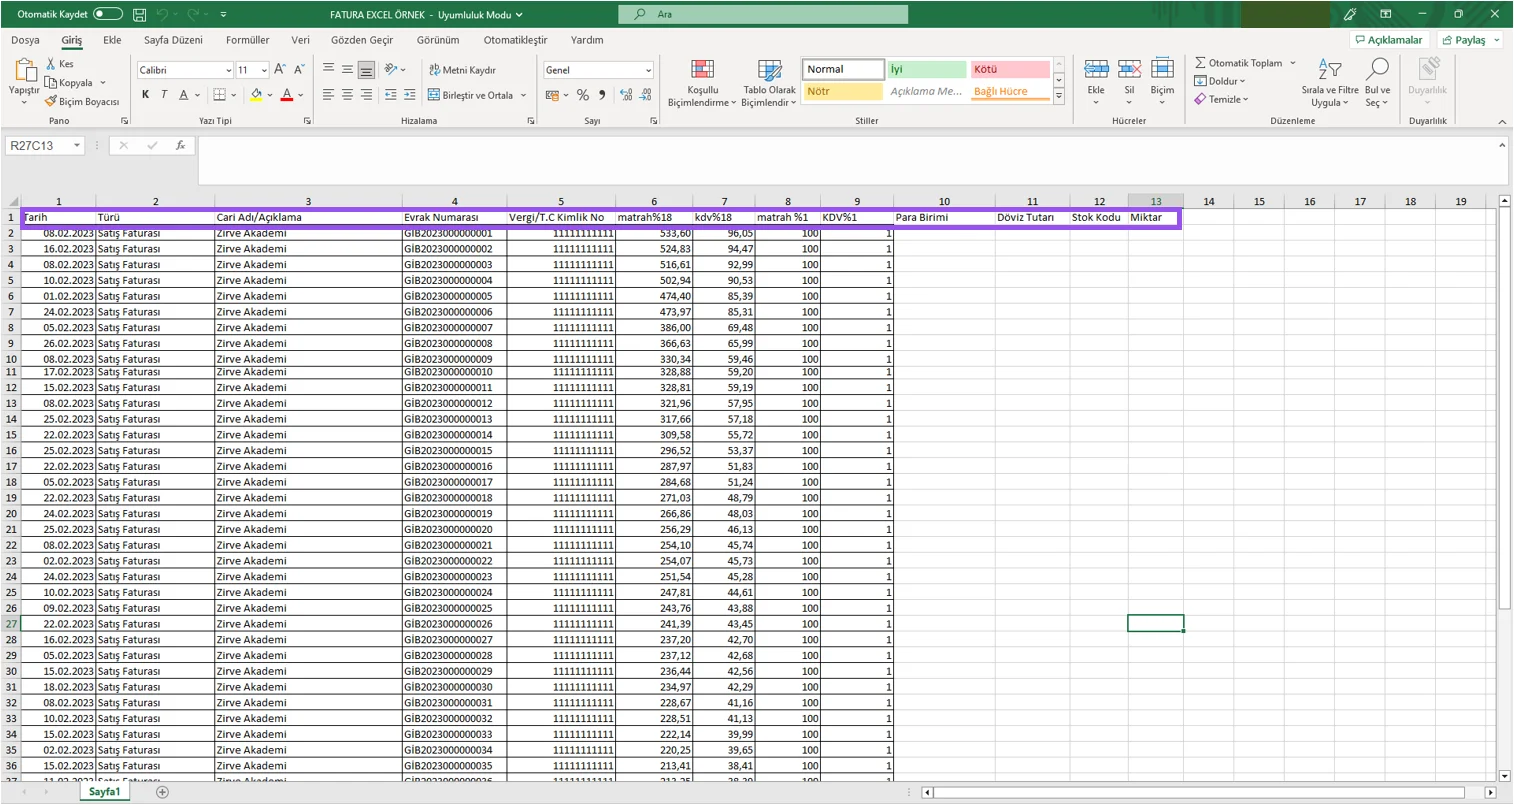The image size is (1514, 805).
Task: Increase decimal places
Action: [626, 95]
